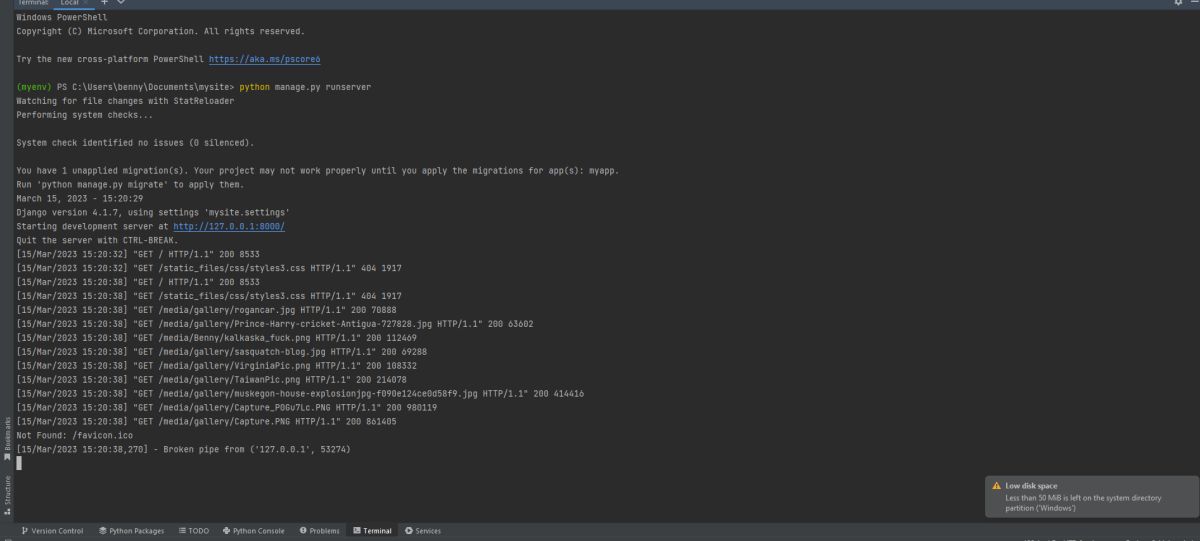Open terminal settings gear icon
Image resolution: width=1200 pixels, height=541 pixels.
point(1177,3)
